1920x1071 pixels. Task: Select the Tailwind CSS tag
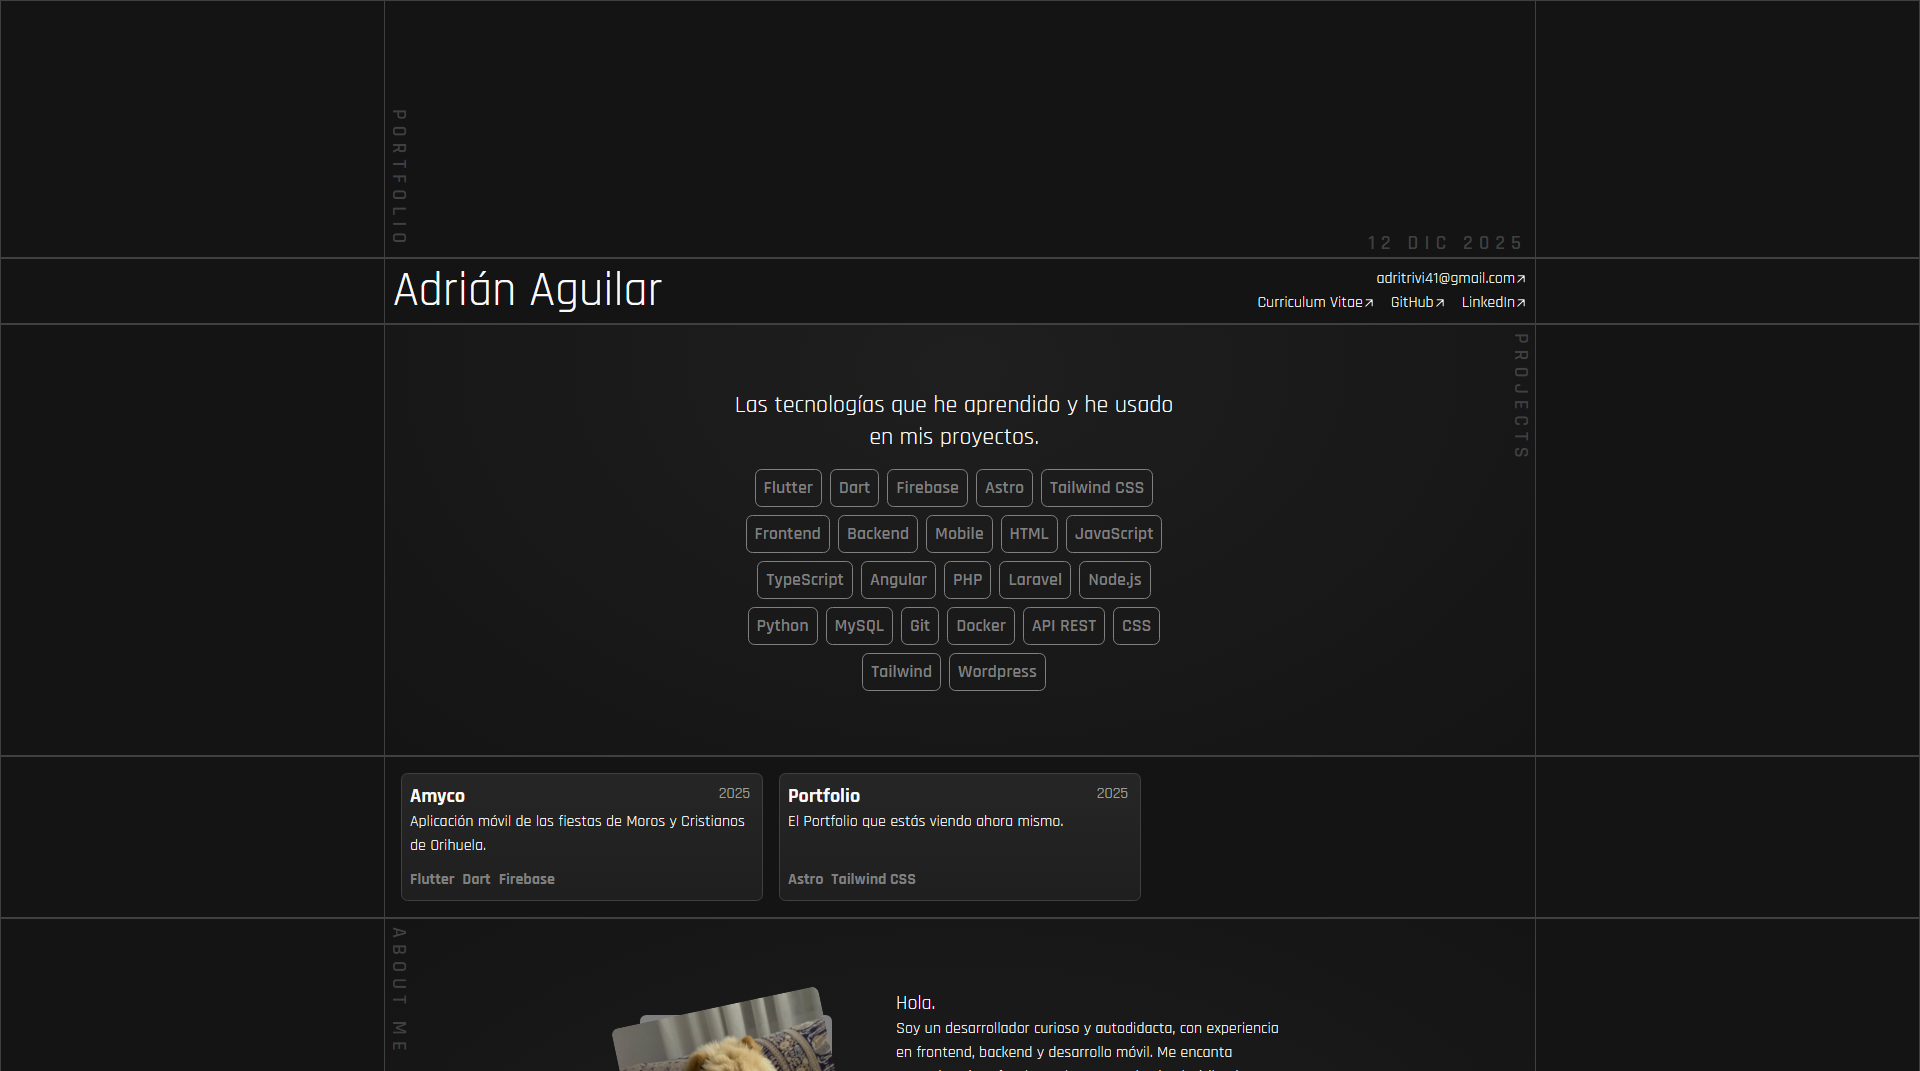click(1096, 488)
